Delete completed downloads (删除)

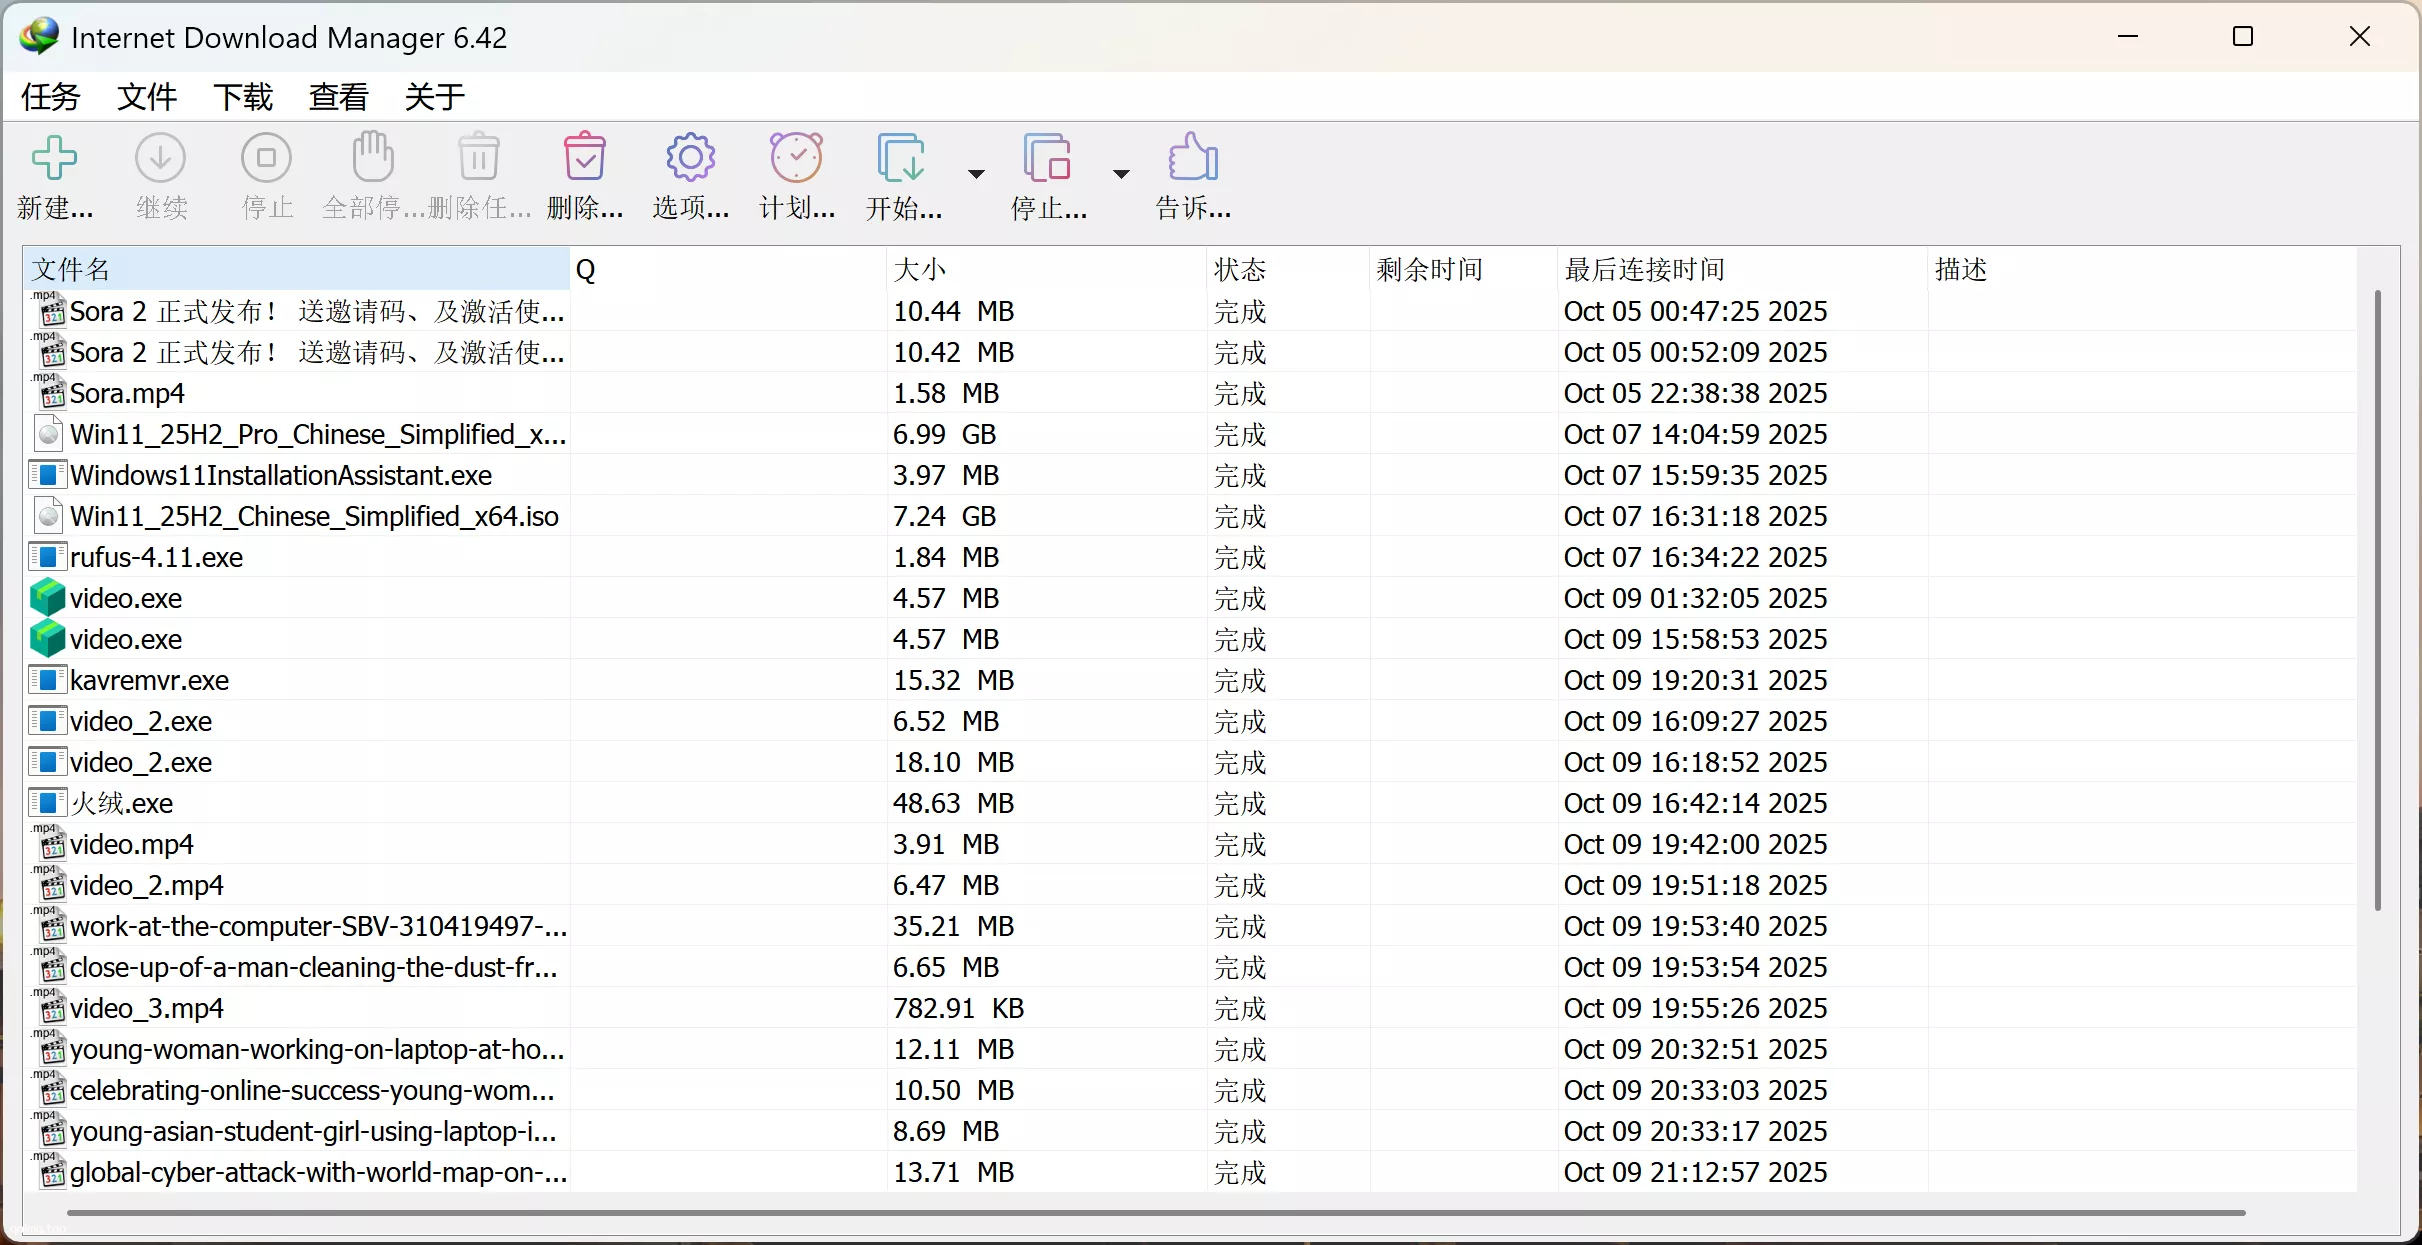coord(584,175)
